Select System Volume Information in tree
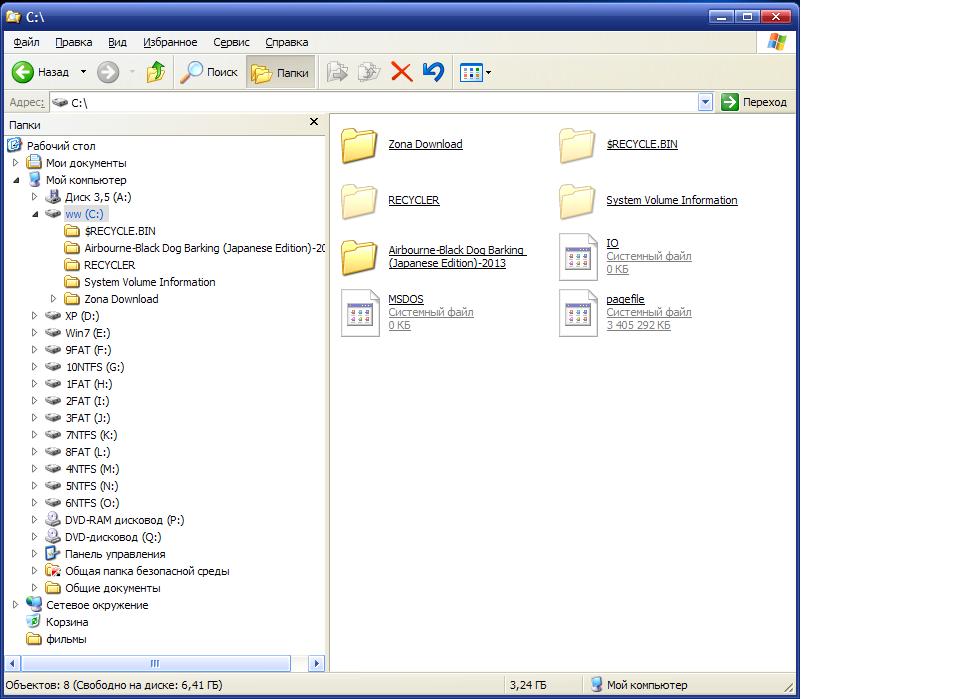Screen dimensions: 960x699 point(150,282)
